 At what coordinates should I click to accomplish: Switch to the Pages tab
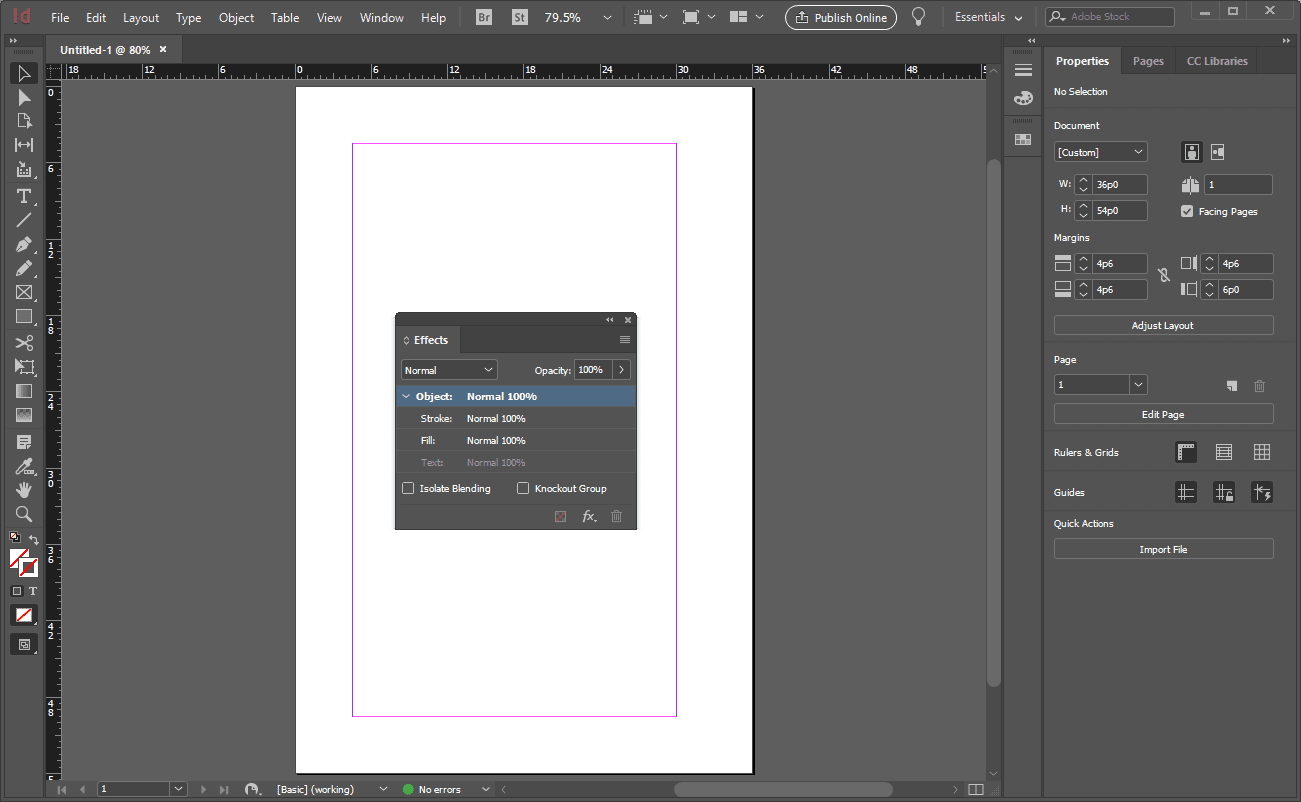click(x=1147, y=61)
